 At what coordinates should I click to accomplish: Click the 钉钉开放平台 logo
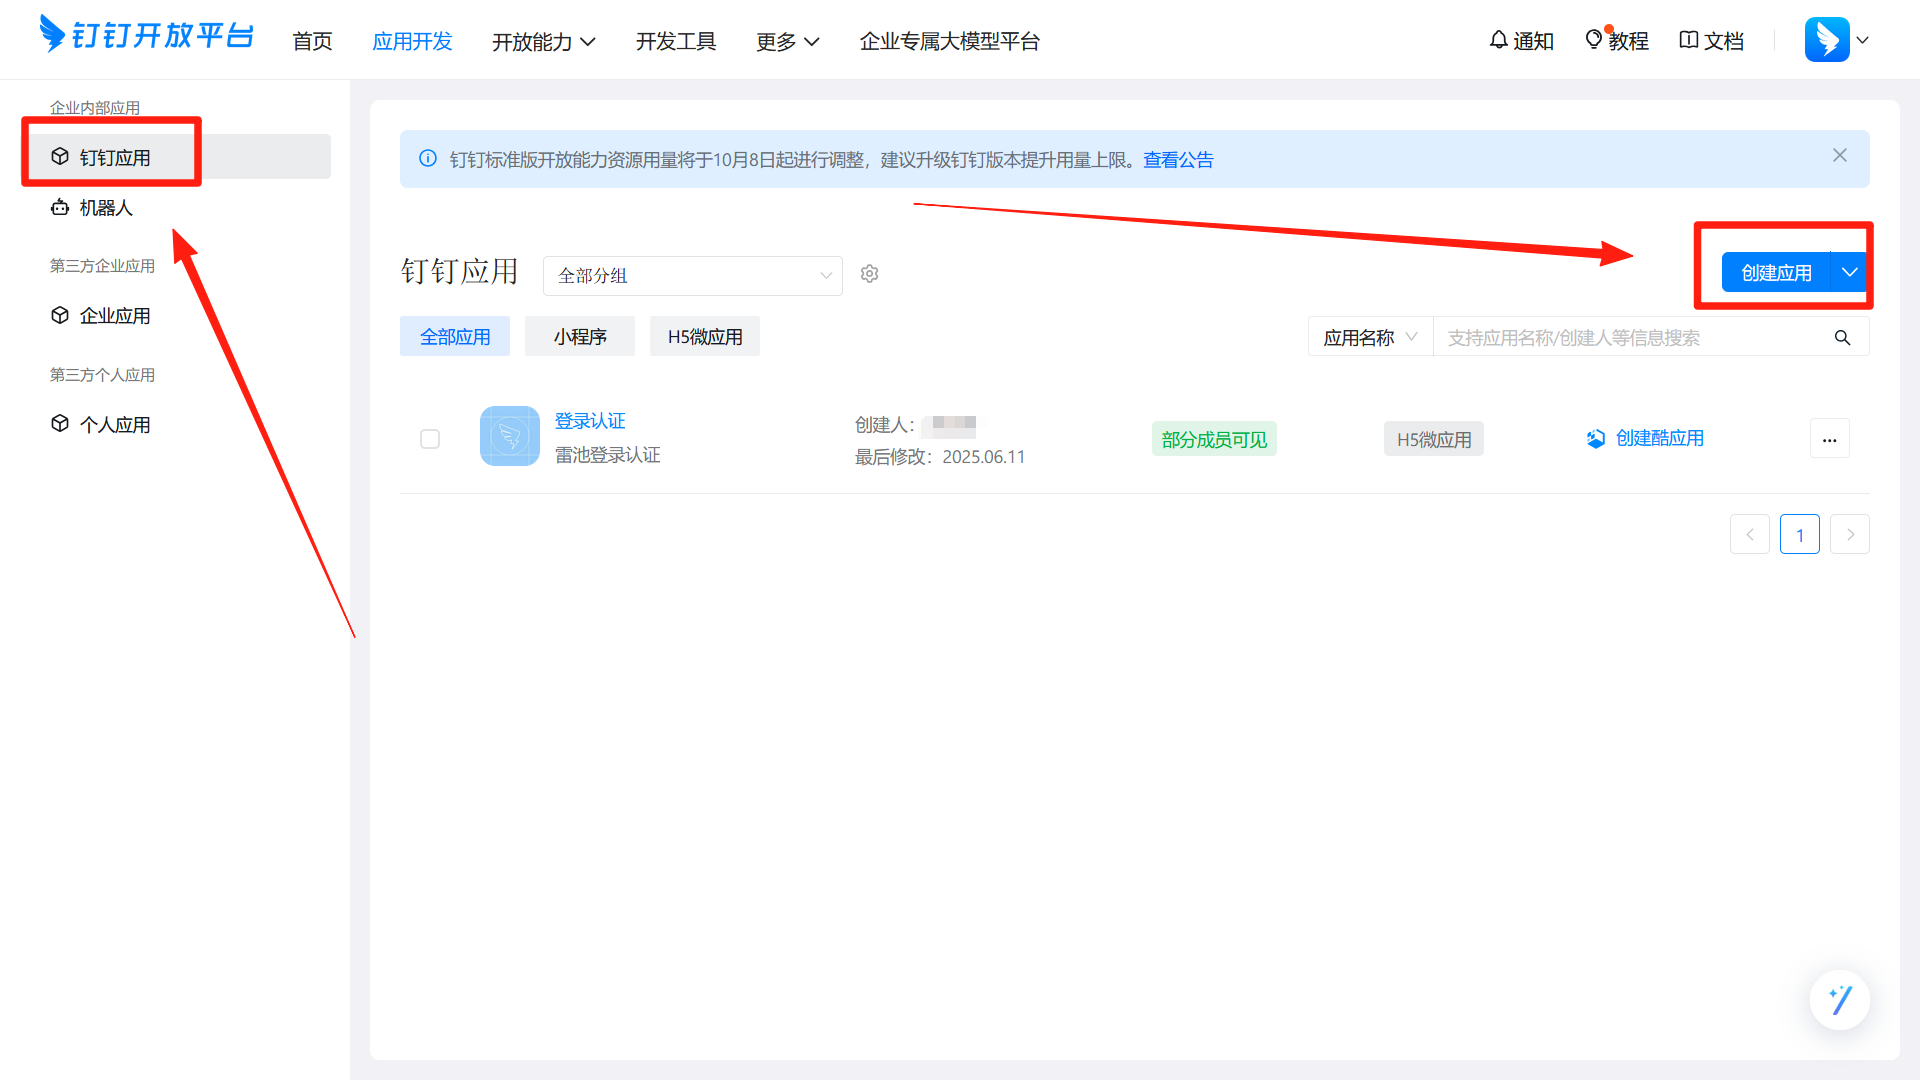click(146, 36)
